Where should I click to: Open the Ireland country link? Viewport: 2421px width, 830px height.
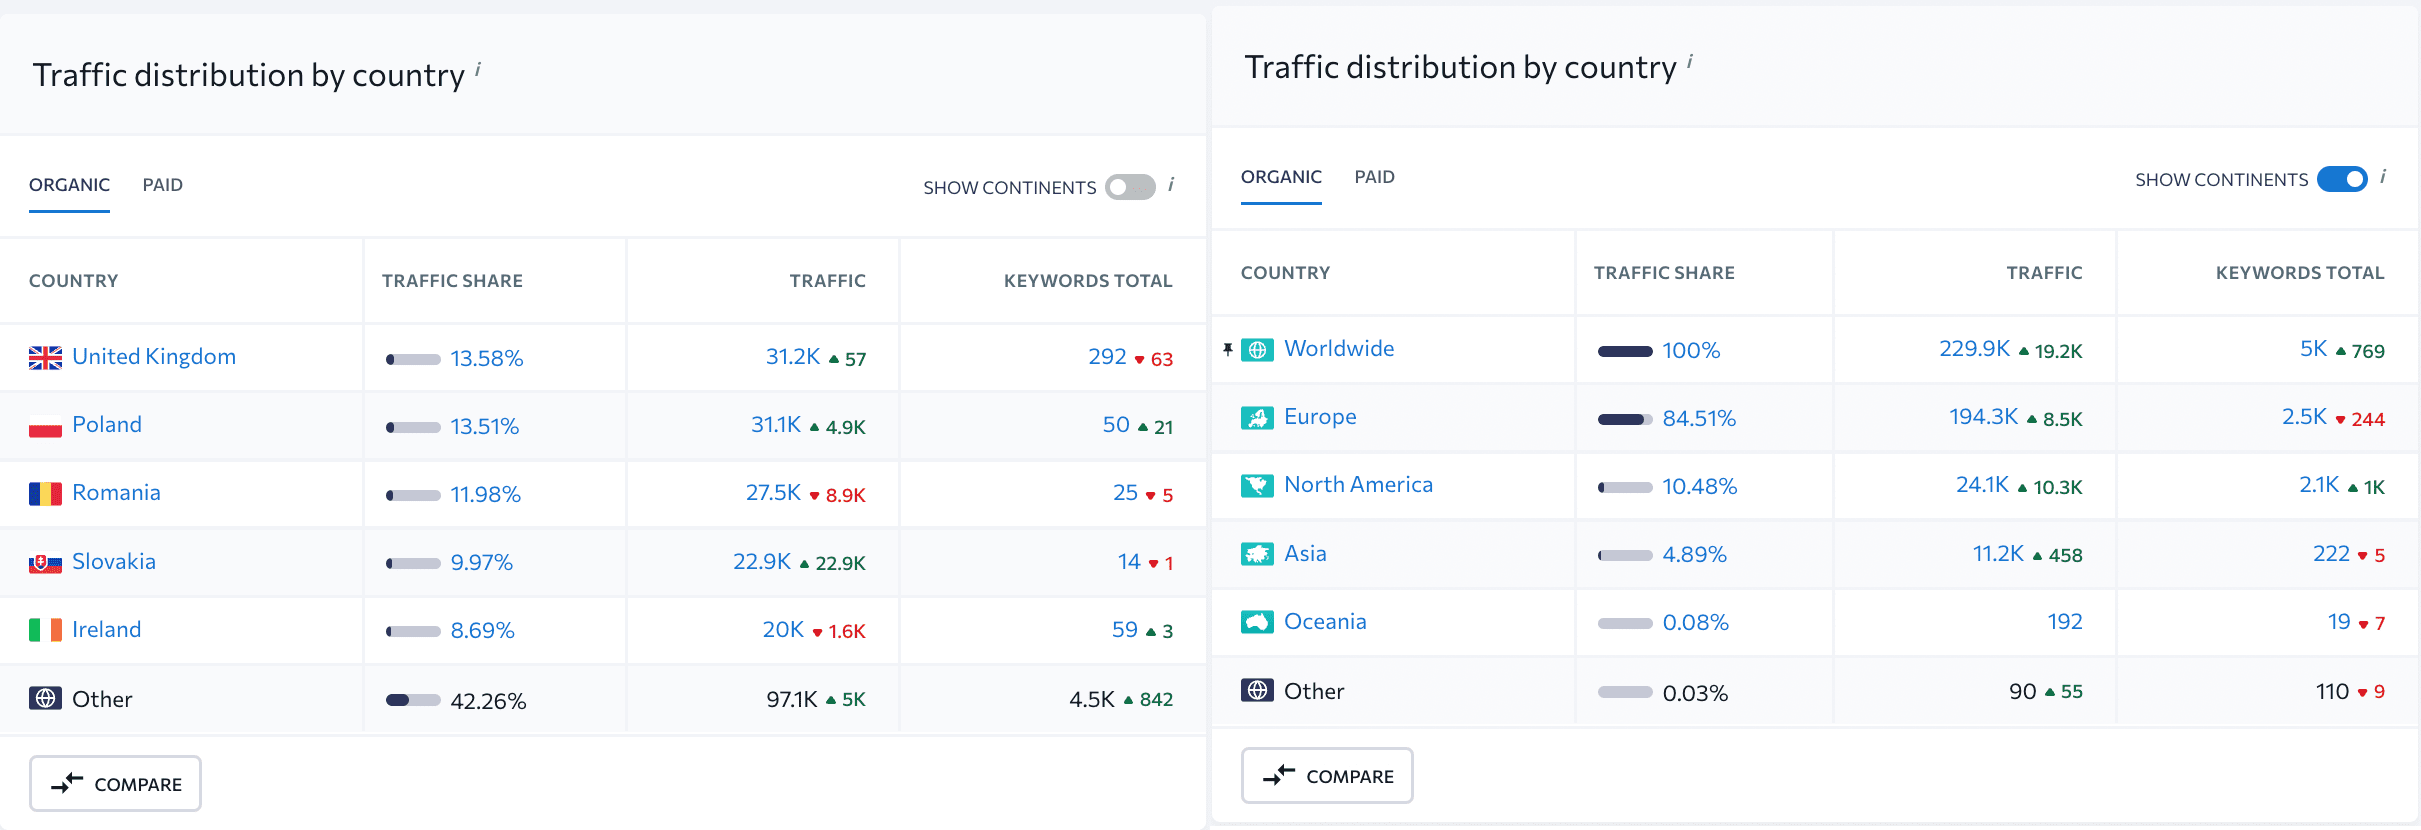click(106, 630)
